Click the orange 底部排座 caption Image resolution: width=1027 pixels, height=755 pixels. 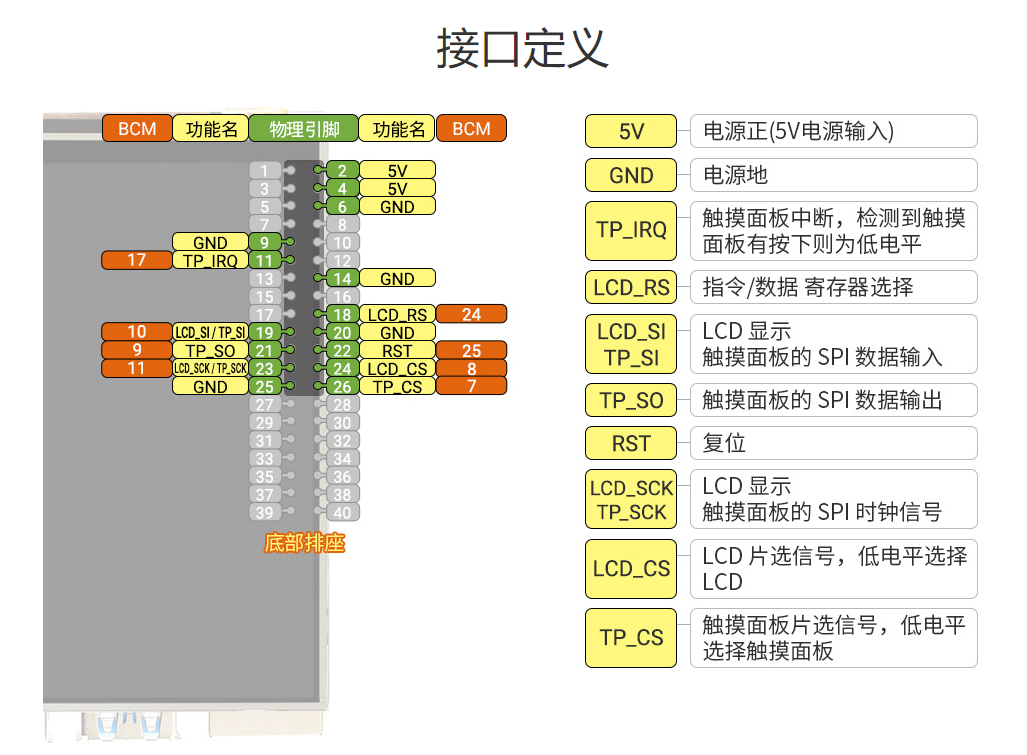(x=305, y=543)
